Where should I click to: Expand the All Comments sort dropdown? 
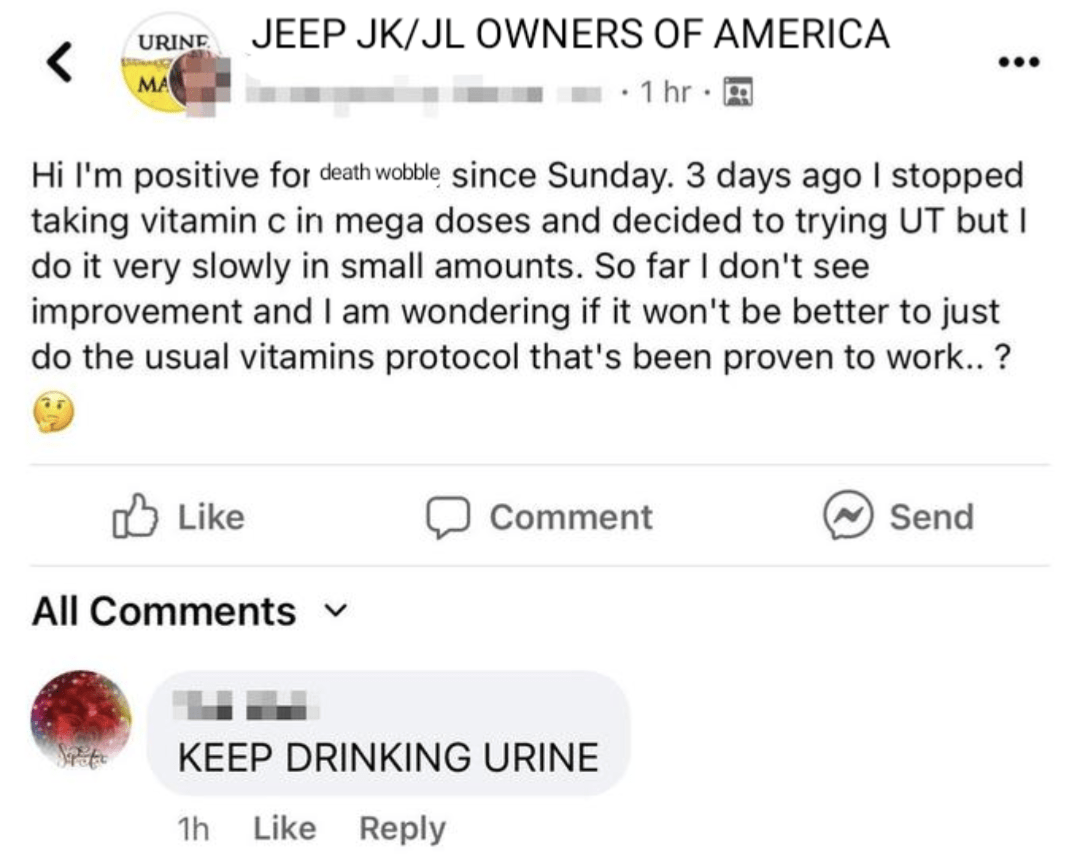tap(191, 611)
